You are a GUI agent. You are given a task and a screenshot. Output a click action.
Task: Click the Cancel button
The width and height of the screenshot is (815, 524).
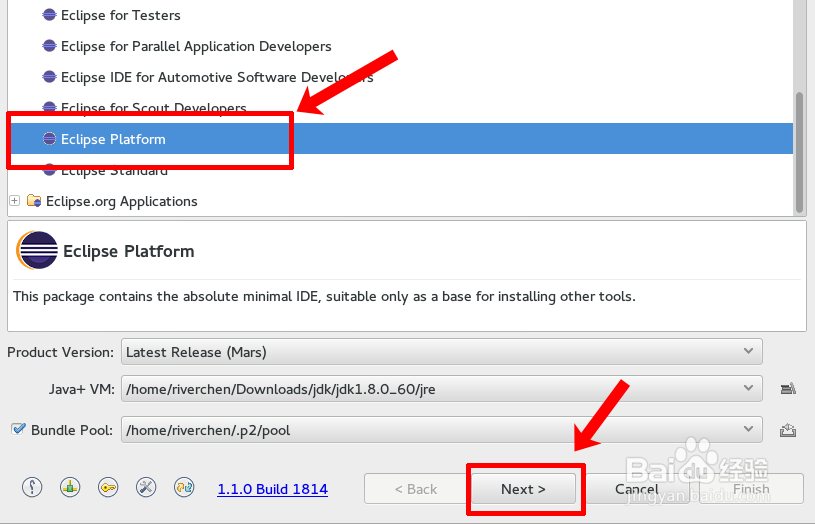pyautogui.click(x=637, y=489)
